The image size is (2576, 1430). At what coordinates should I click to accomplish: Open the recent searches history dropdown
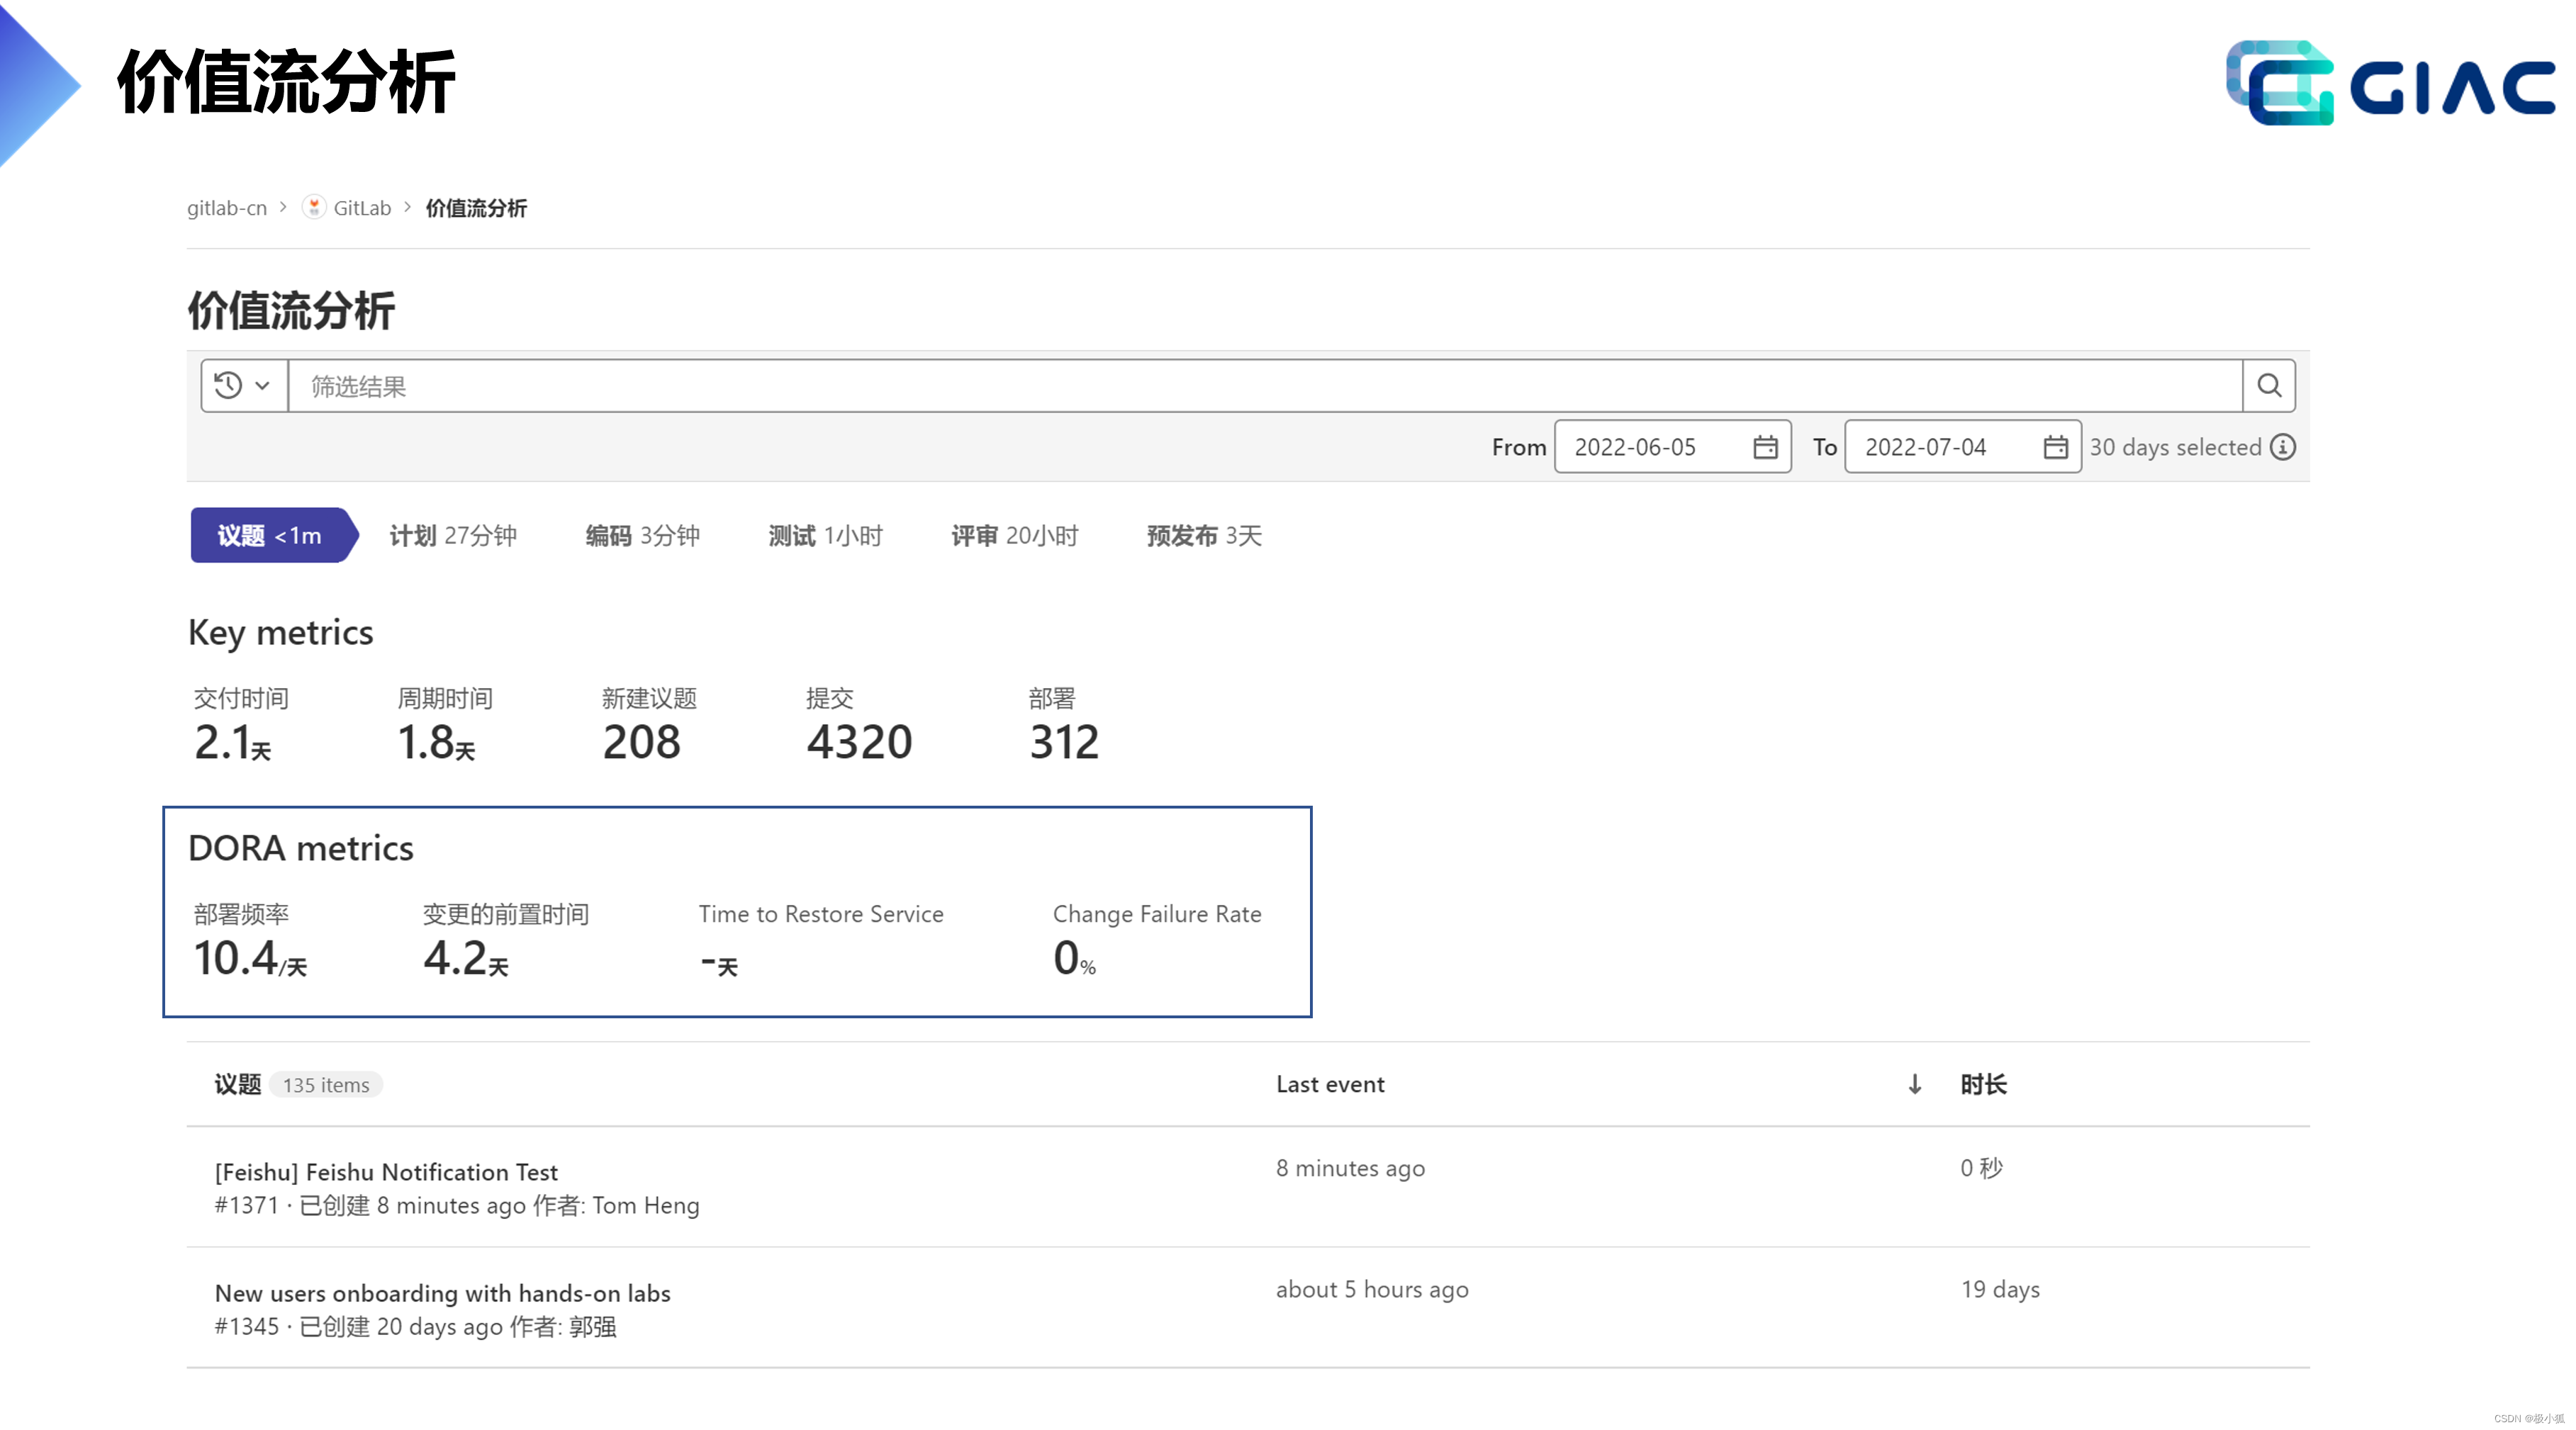coord(243,386)
